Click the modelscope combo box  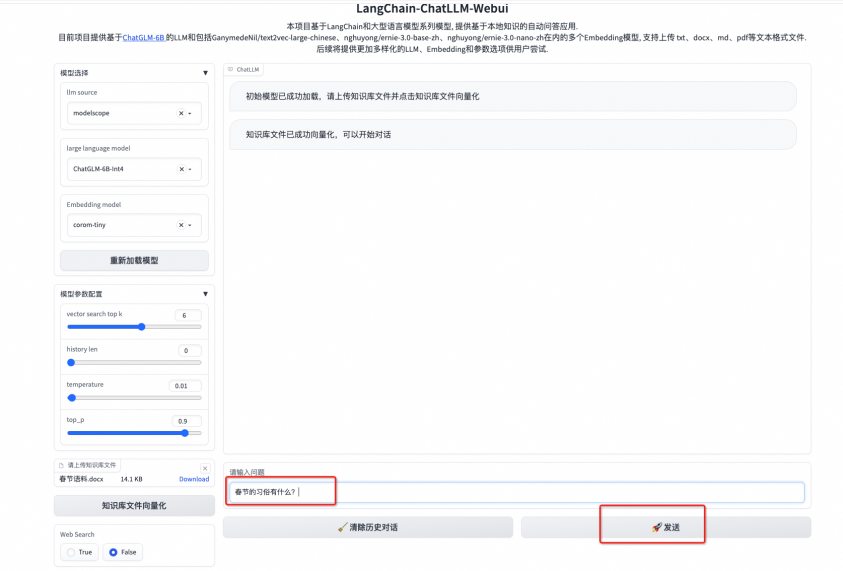[x=134, y=113]
